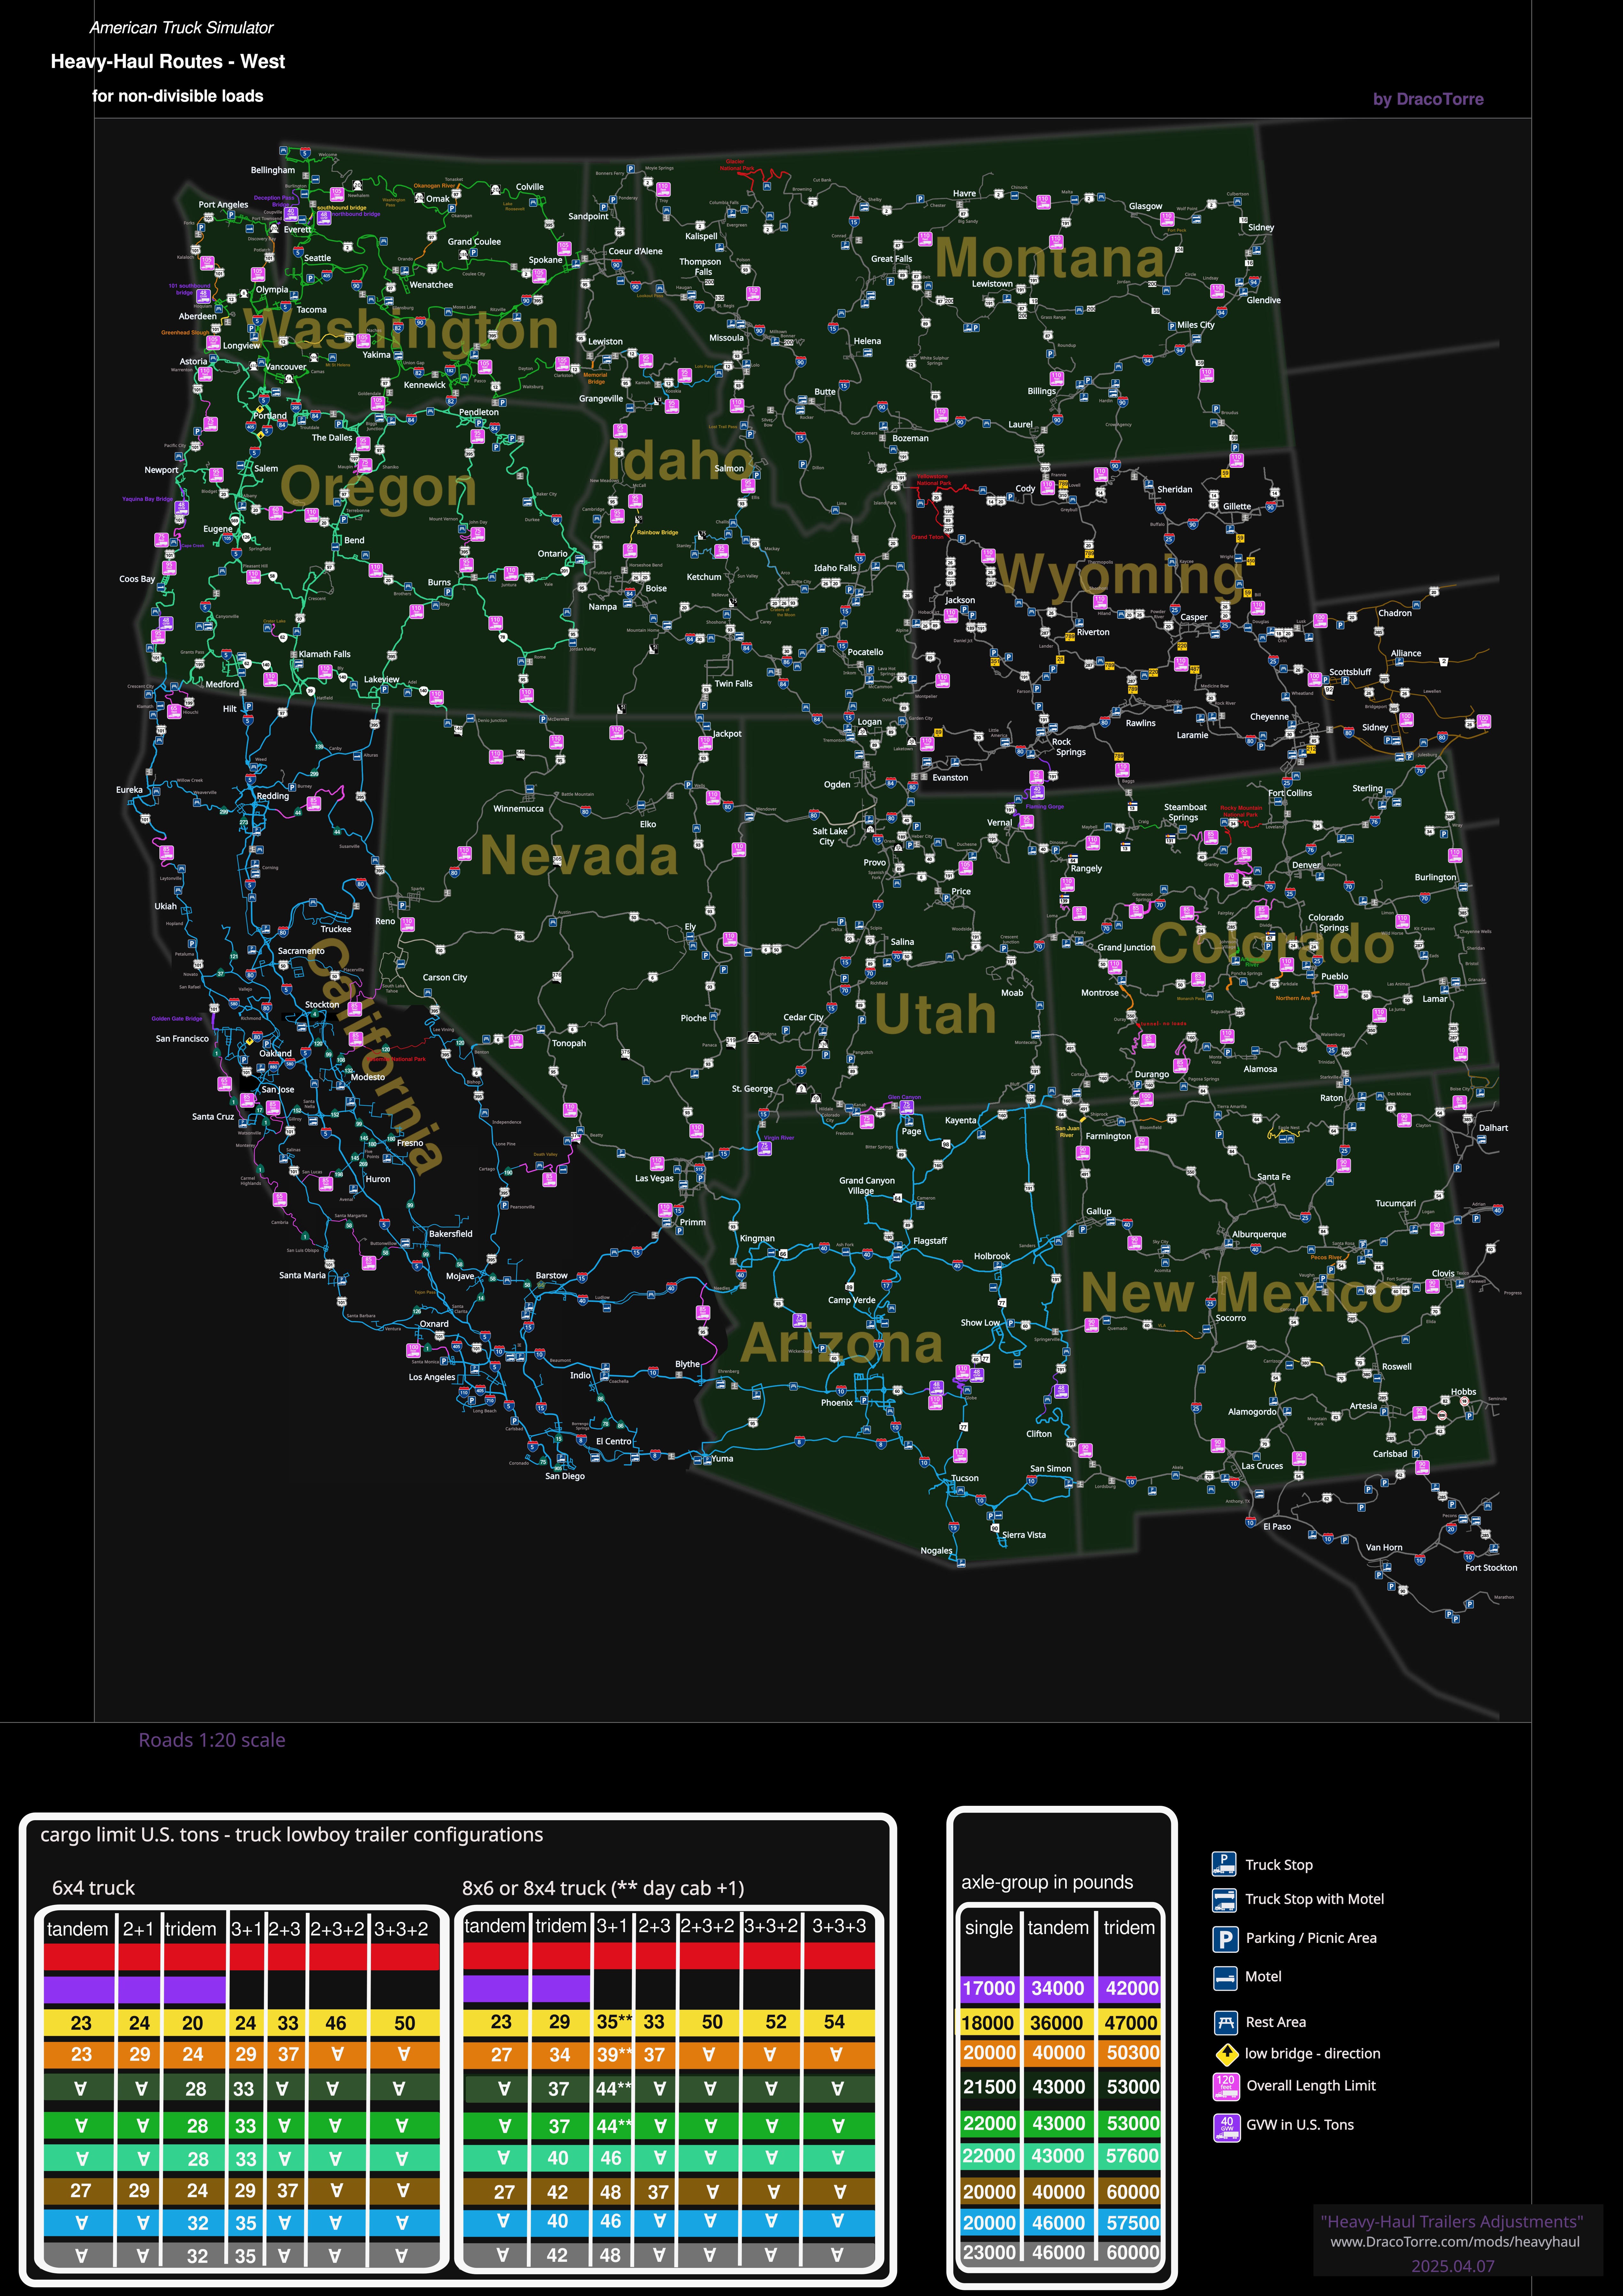This screenshot has height=2296, width=1623.
Task: Click the "Billings" city label
Action: 1041,391
